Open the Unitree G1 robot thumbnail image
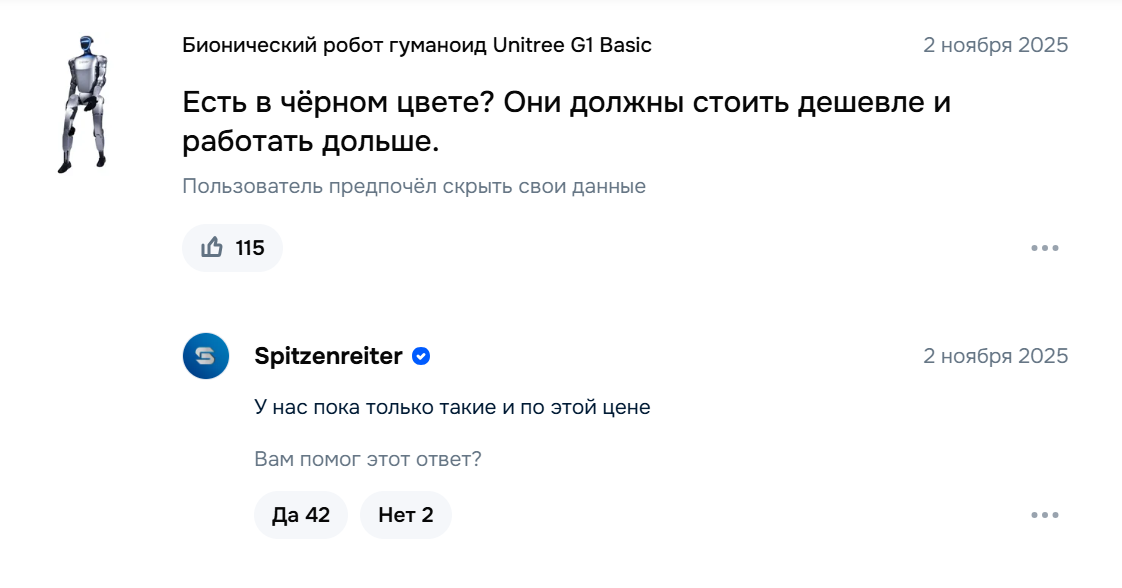Image resolution: width=1122 pixels, height=588 pixels. (84, 104)
